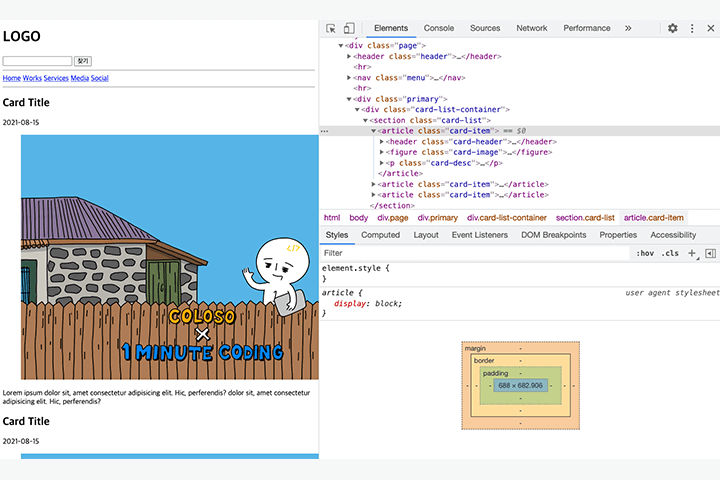Click the Home navigation link
Viewport: 720px width, 480px height.
tap(11, 78)
